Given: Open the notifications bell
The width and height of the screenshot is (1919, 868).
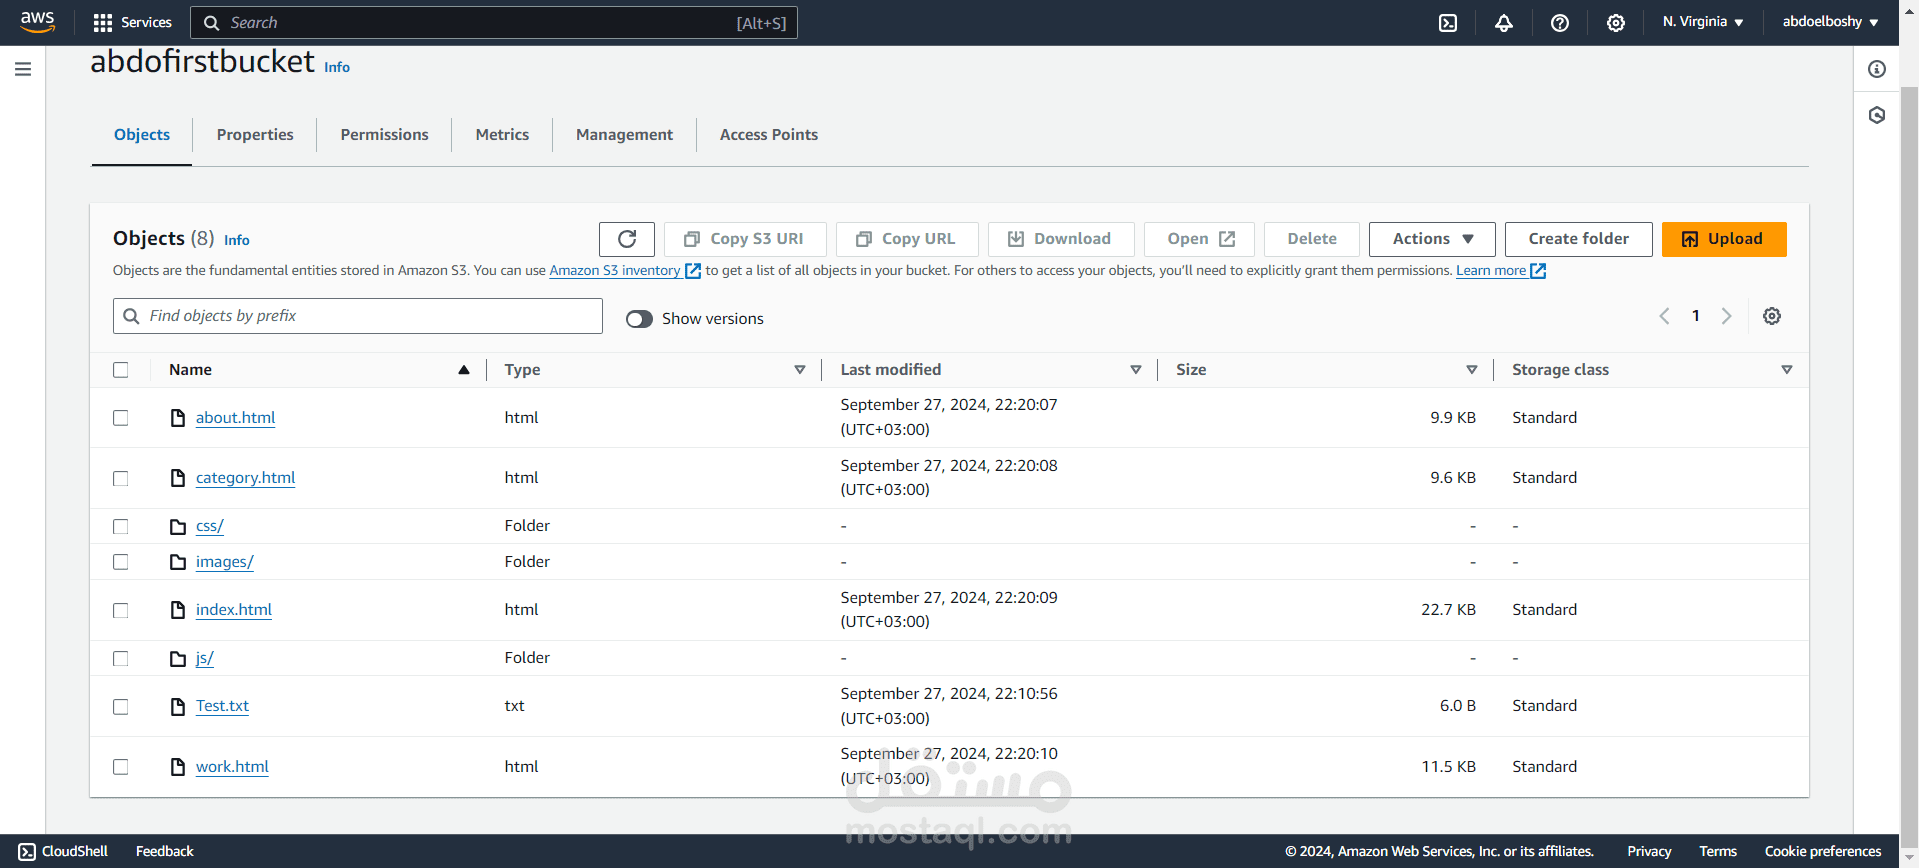Looking at the screenshot, I should (1504, 22).
